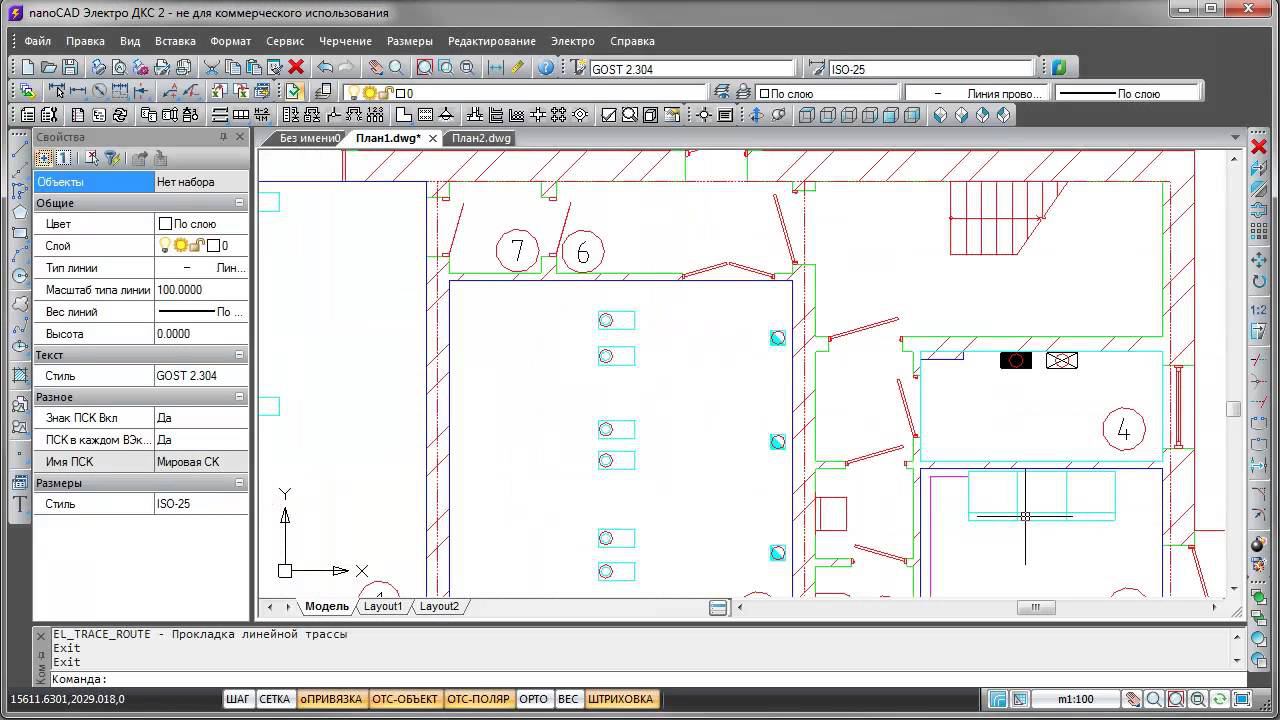Click the Undo arrow icon

(x=325, y=68)
